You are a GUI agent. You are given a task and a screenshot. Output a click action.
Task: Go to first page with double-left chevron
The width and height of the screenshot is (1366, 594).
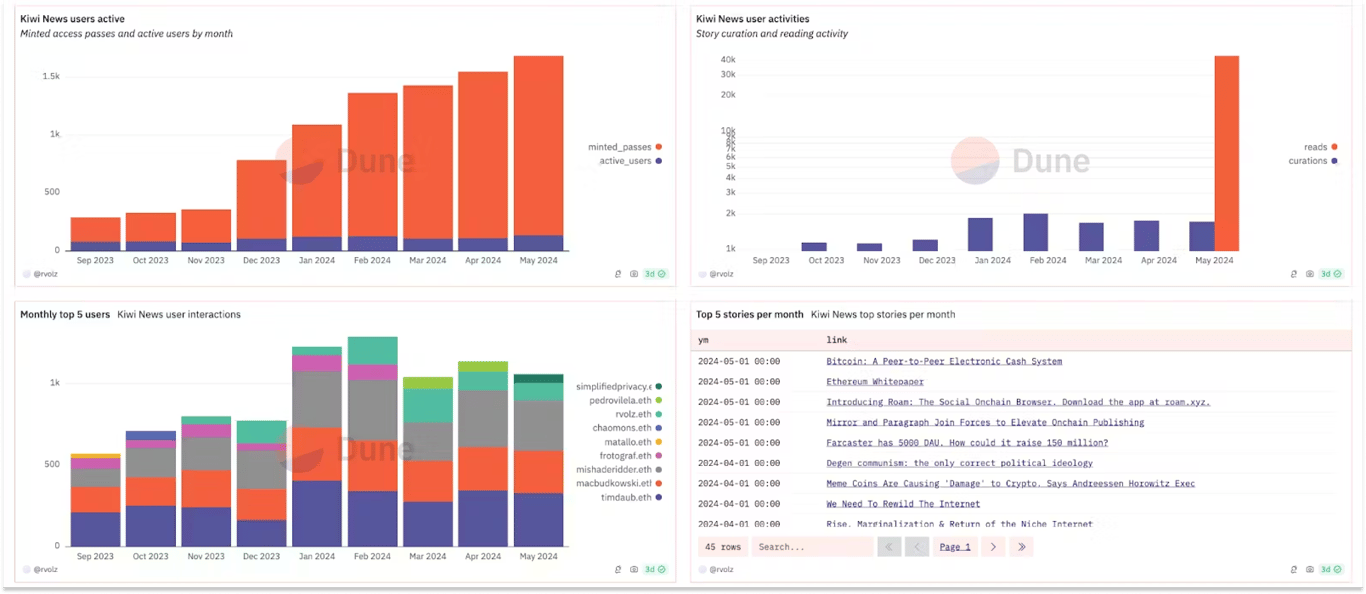(889, 547)
